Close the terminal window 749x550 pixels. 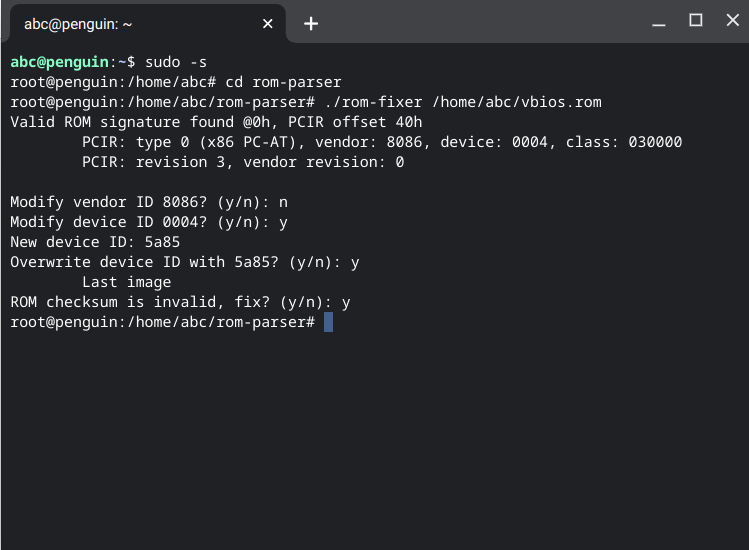(732, 20)
